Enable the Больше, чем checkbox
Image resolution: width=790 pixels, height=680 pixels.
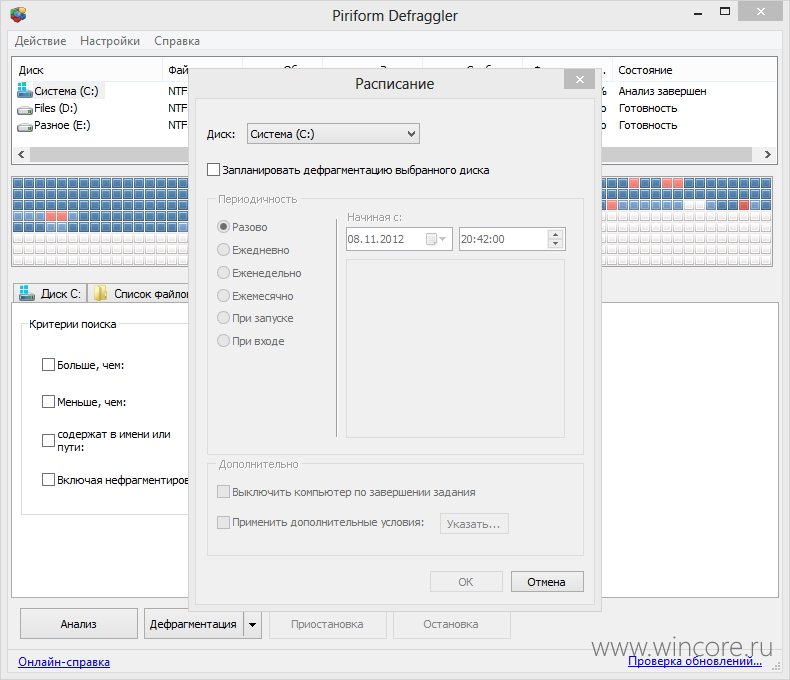click(48, 365)
